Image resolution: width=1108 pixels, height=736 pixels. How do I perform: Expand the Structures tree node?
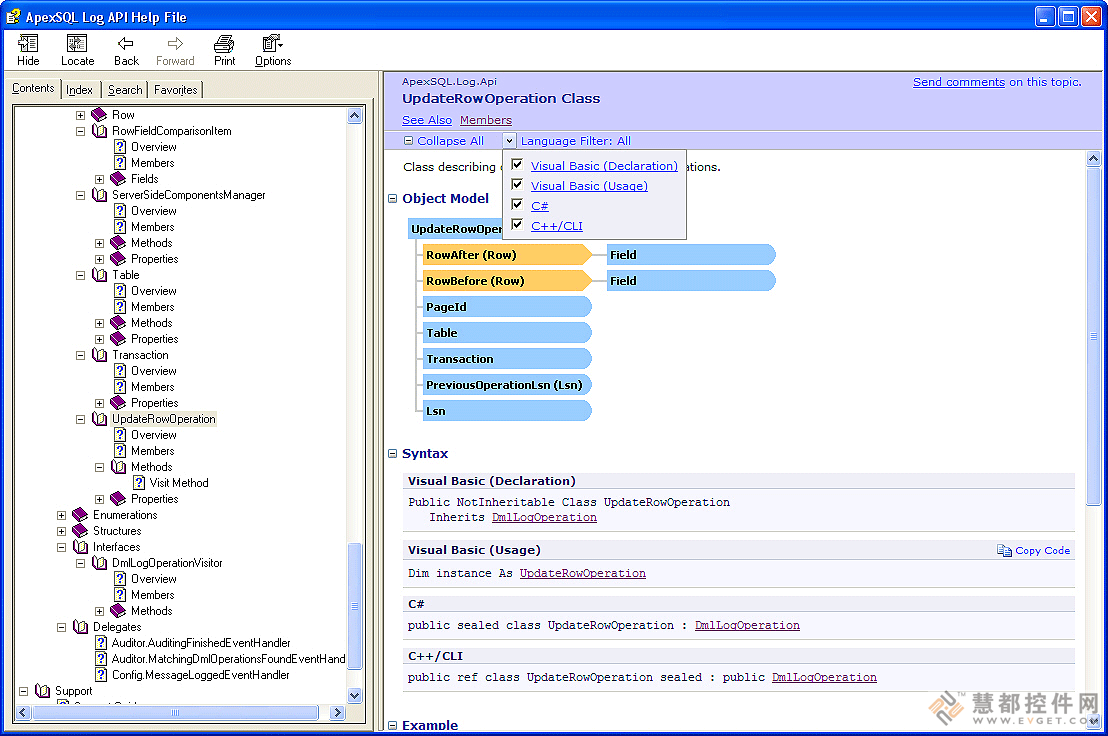click(x=61, y=531)
